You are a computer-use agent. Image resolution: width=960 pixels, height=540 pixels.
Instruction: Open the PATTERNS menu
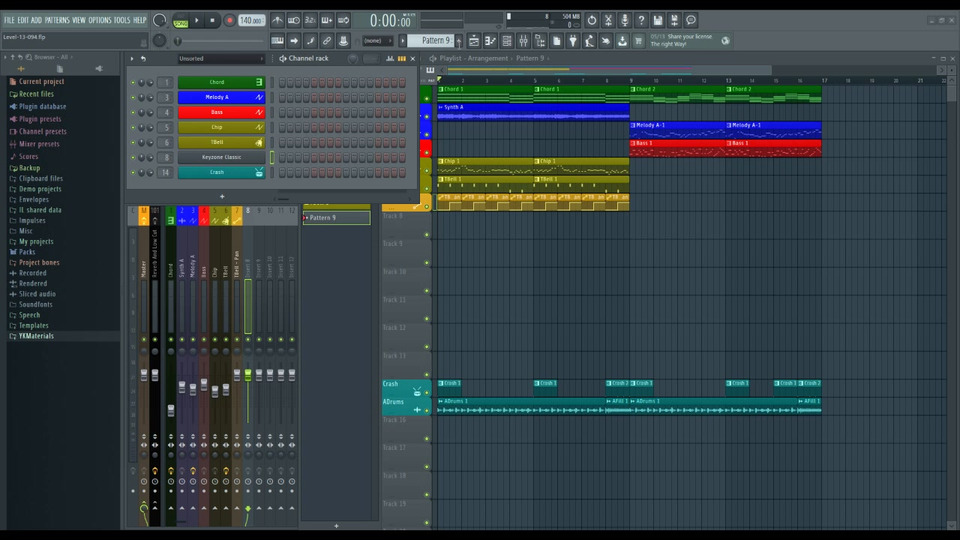click(57, 20)
